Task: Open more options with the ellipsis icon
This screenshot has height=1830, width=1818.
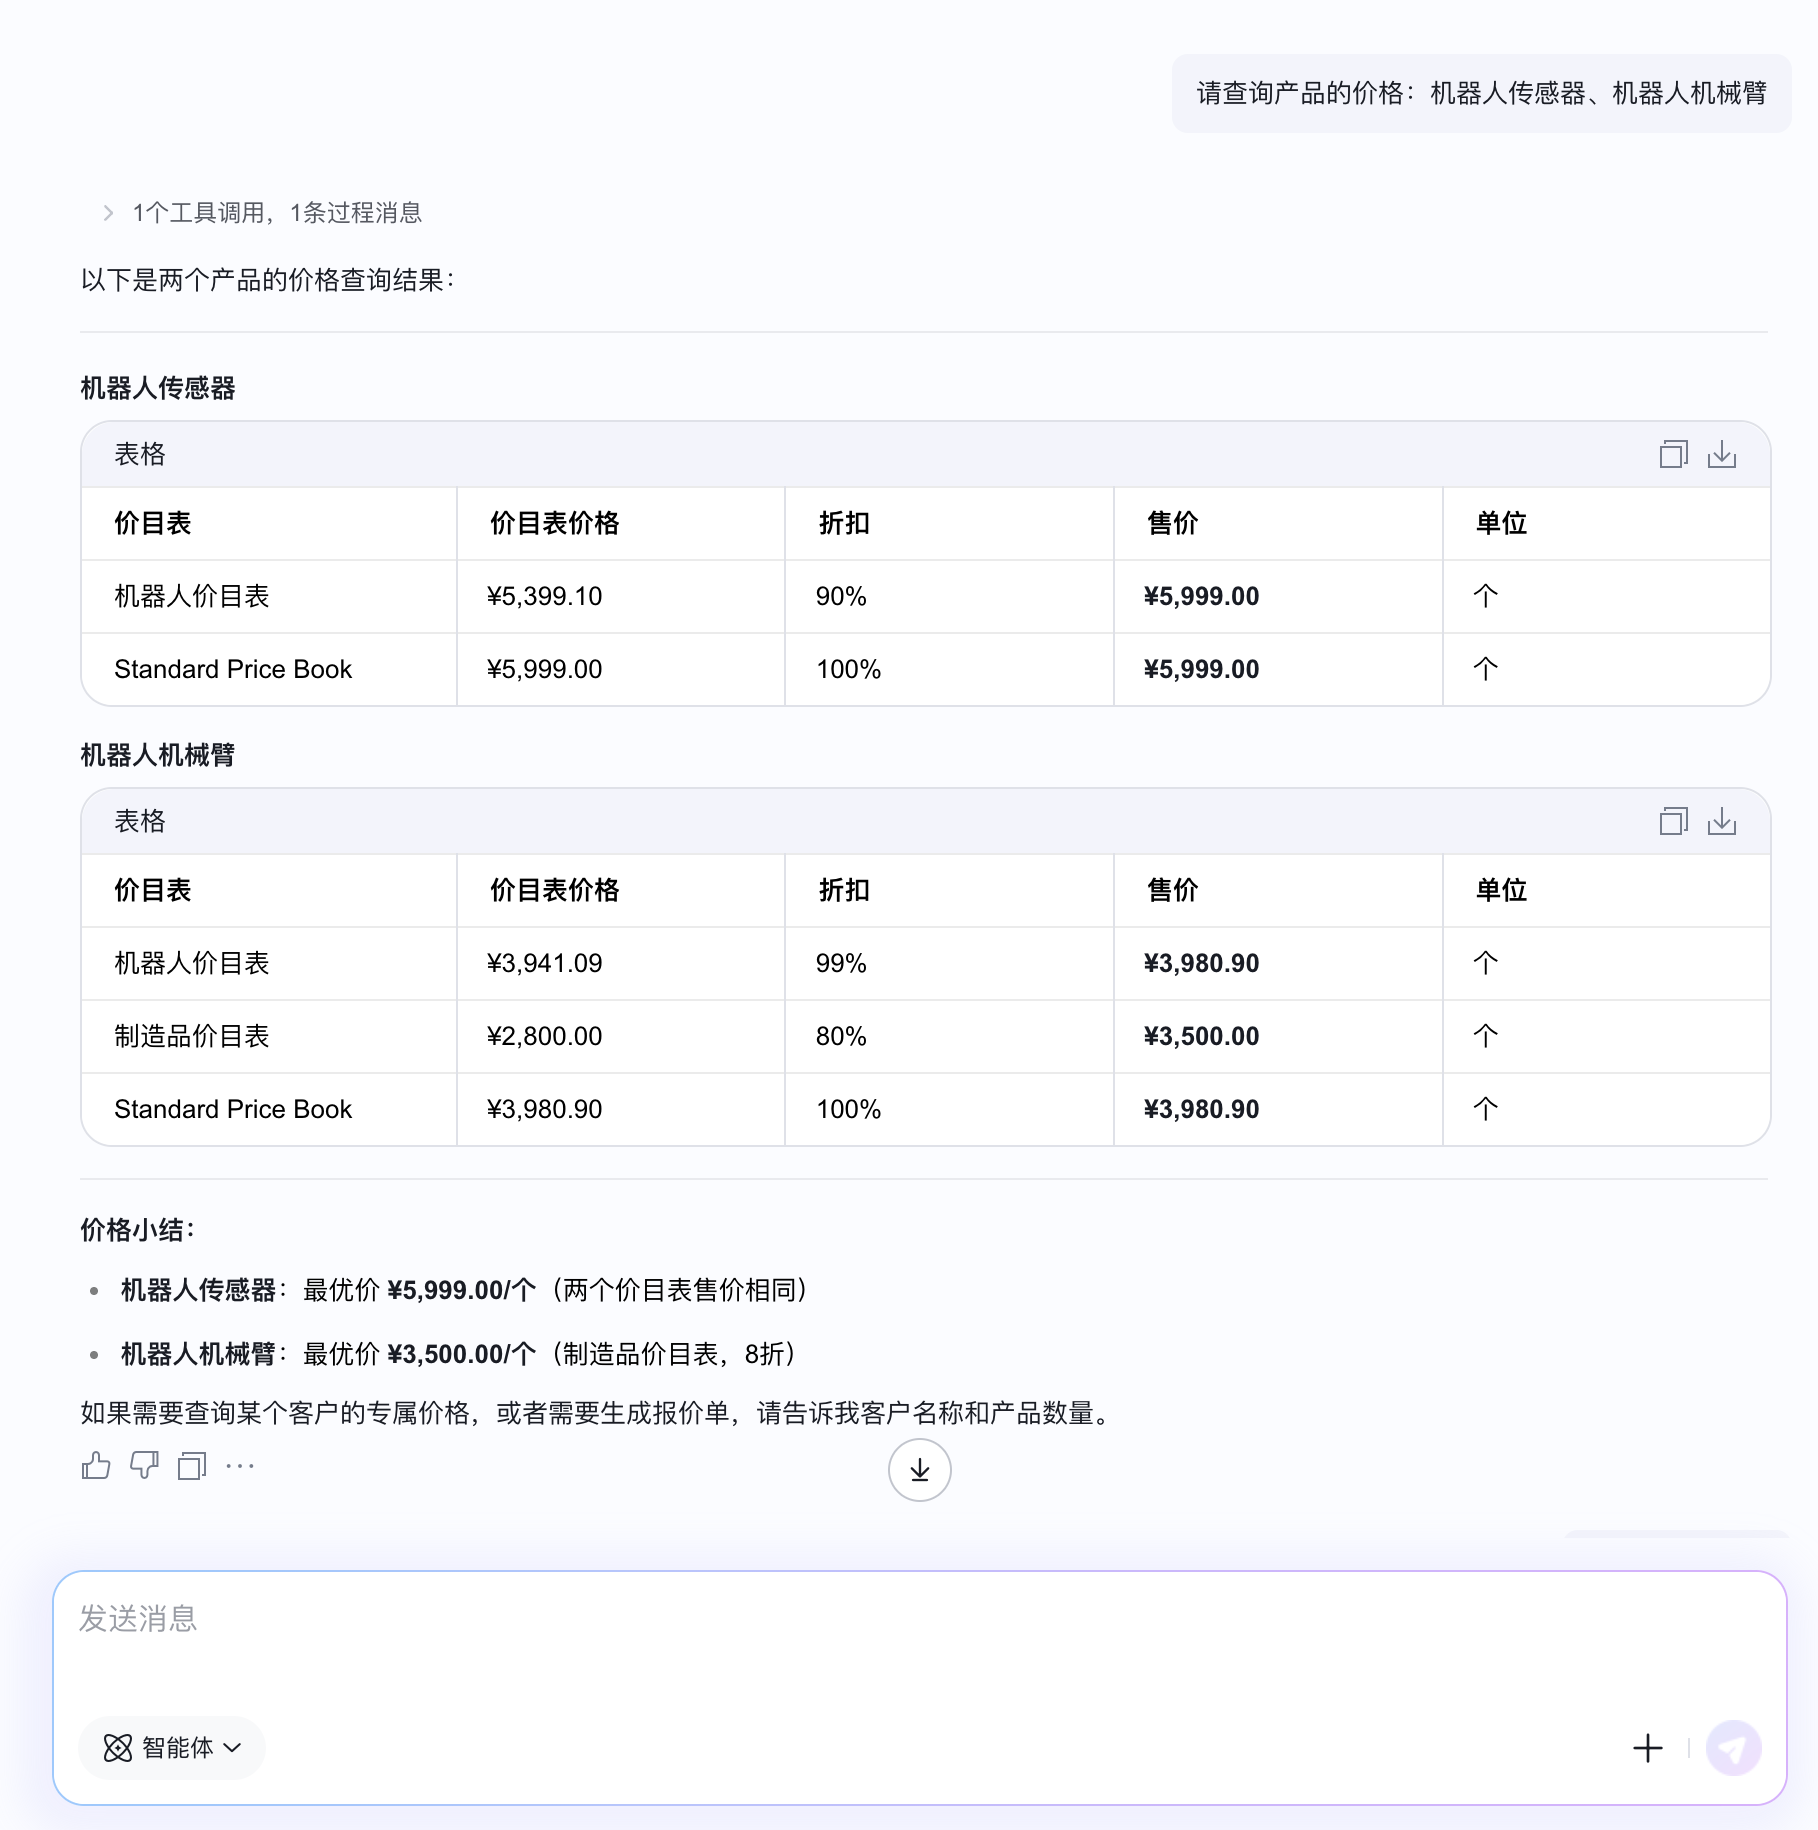Action: click(240, 1466)
